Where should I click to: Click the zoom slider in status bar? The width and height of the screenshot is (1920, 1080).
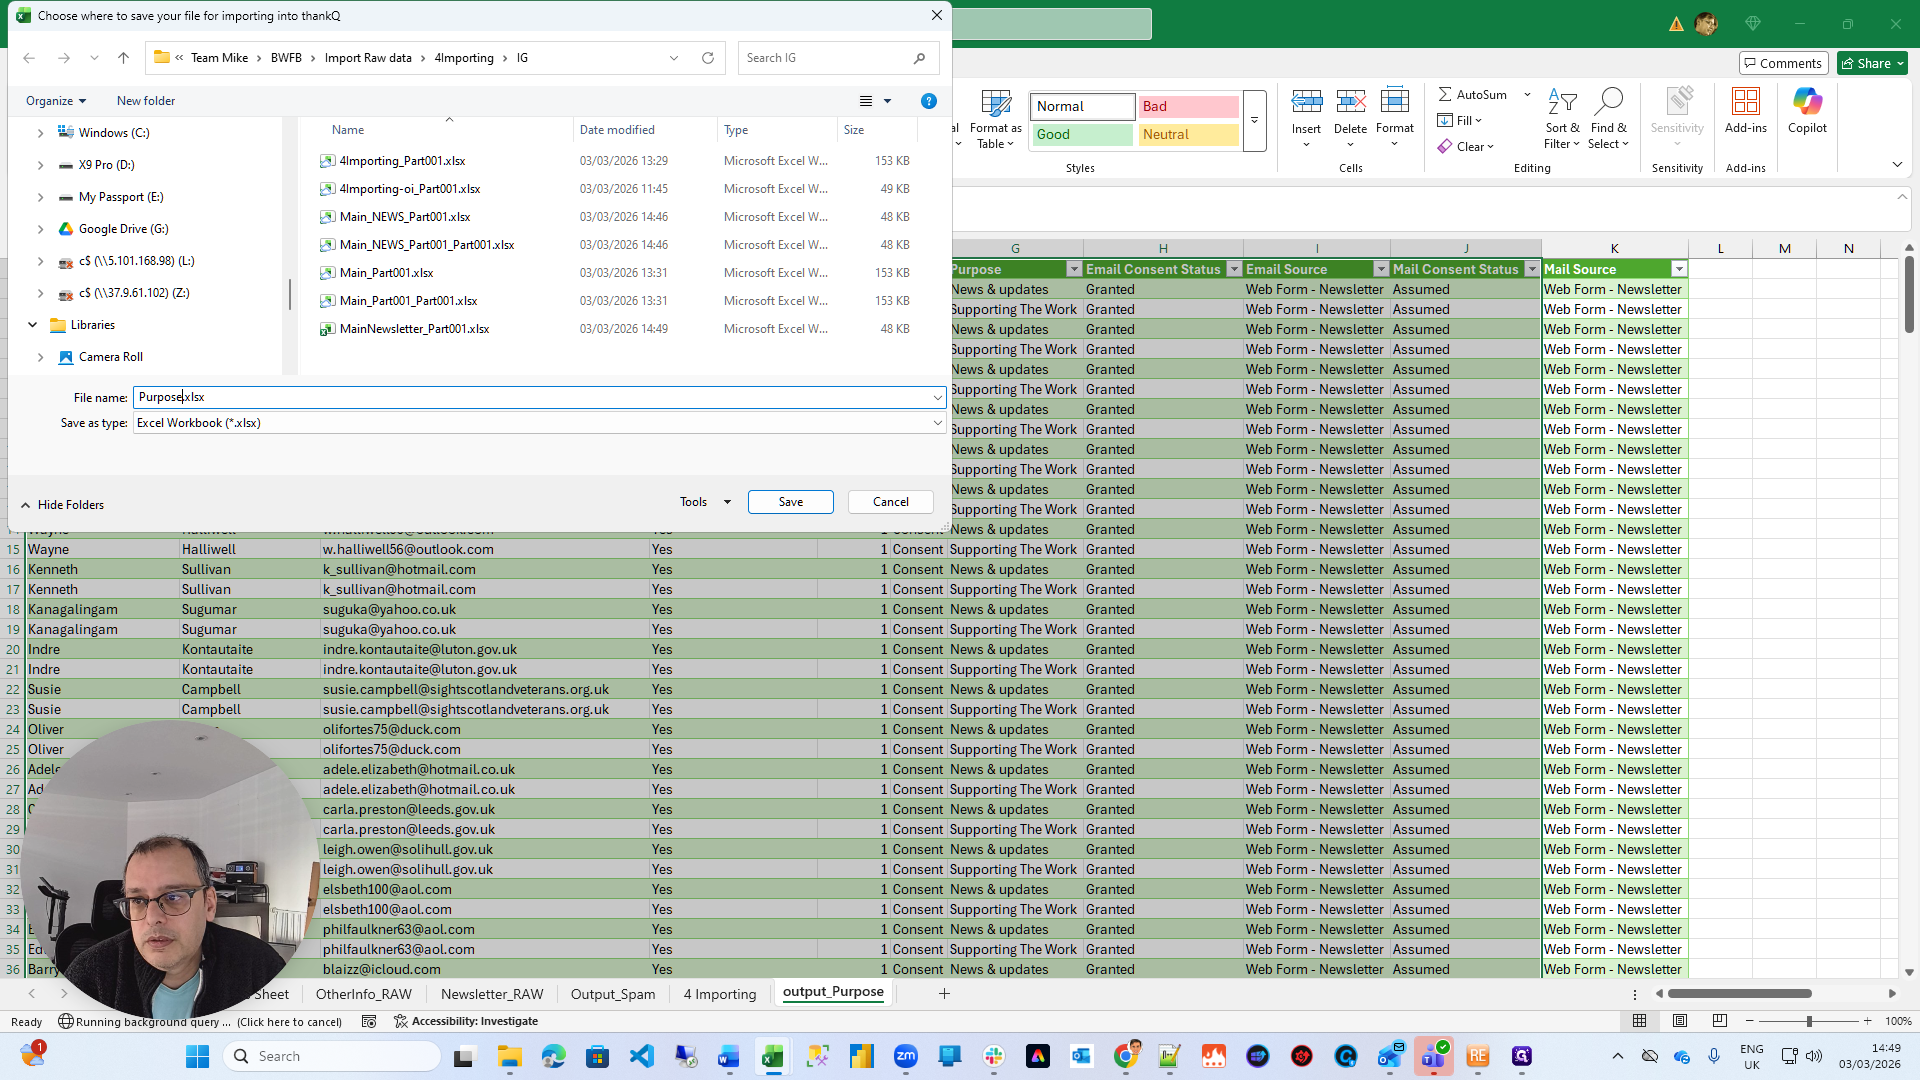pyautogui.click(x=1808, y=1021)
